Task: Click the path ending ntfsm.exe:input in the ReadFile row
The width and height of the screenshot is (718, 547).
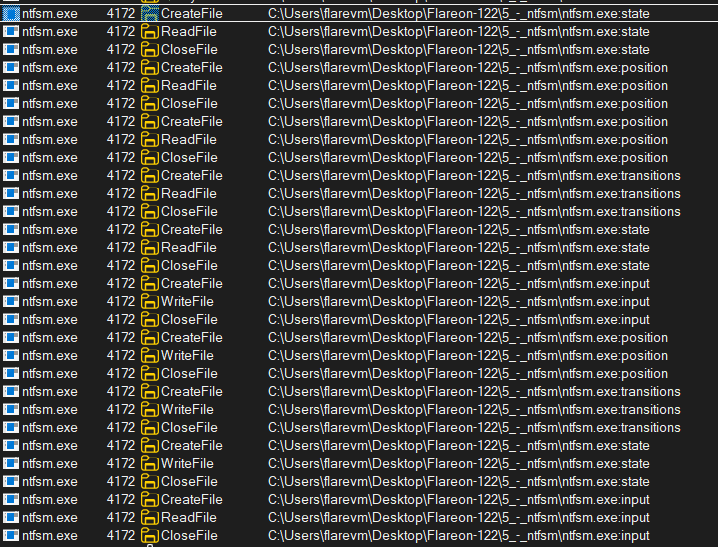Action: point(458,518)
